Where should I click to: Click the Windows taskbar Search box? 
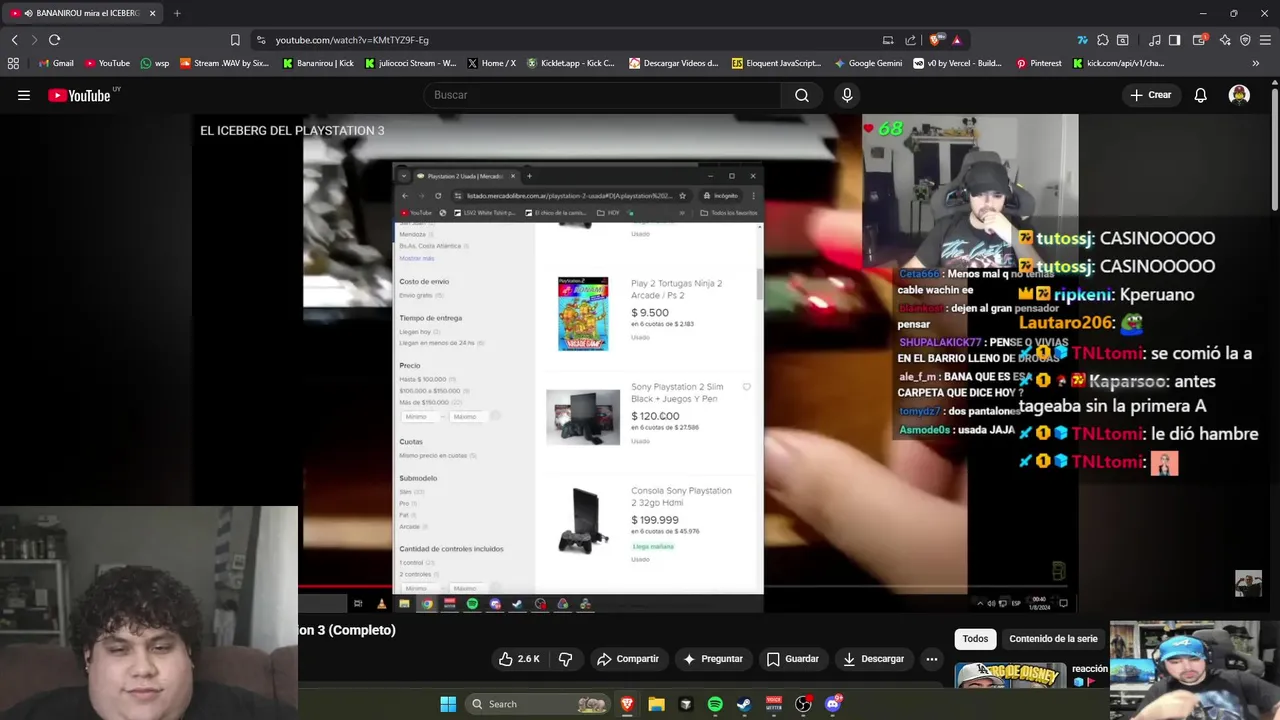[540, 704]
